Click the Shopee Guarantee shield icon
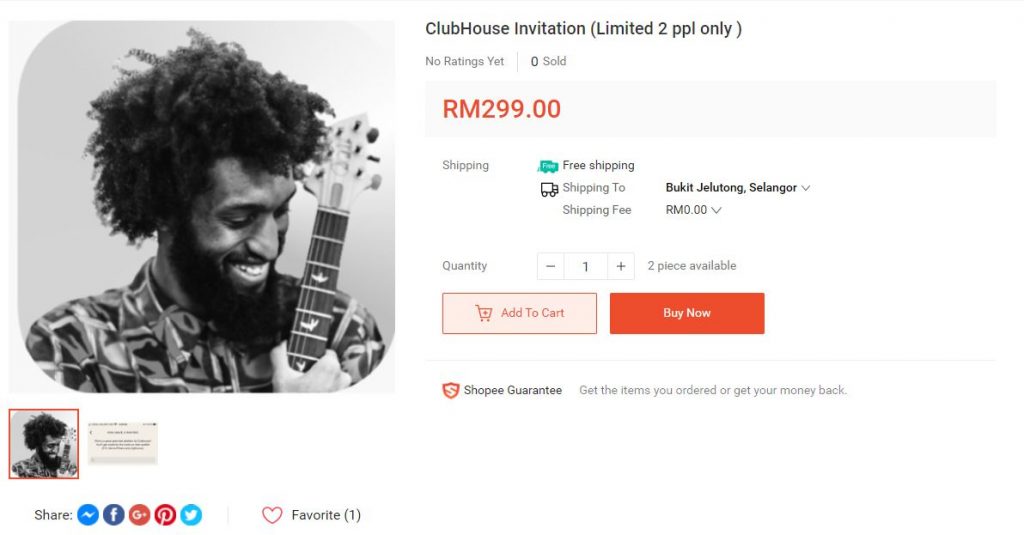The height and width of the screenshot is (535, 1024). pyautogui.click(x=451, y=391)
